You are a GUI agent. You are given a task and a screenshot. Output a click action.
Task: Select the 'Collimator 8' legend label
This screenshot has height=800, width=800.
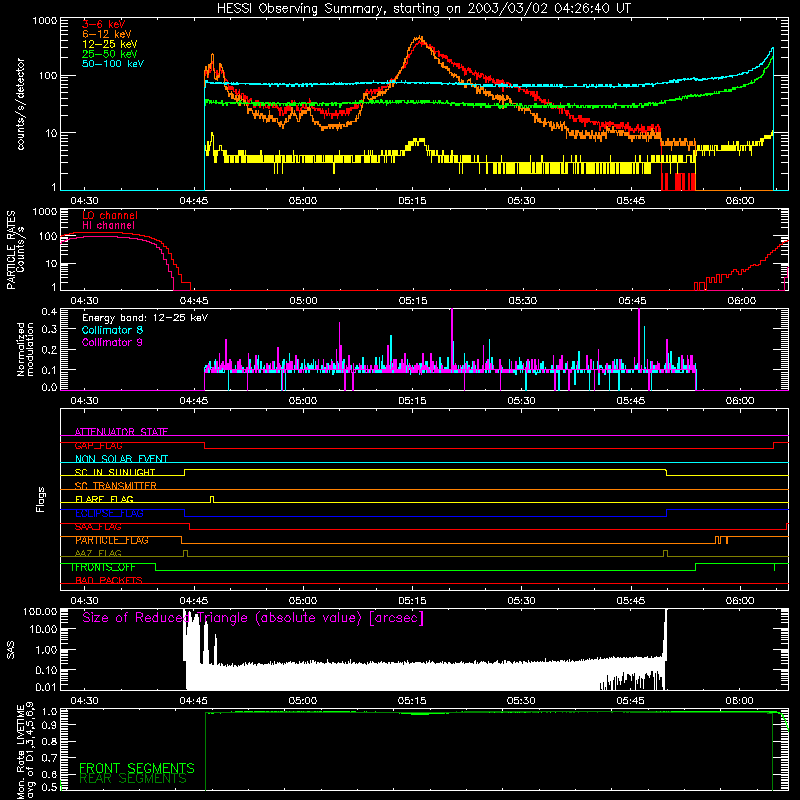pos(112,330)
